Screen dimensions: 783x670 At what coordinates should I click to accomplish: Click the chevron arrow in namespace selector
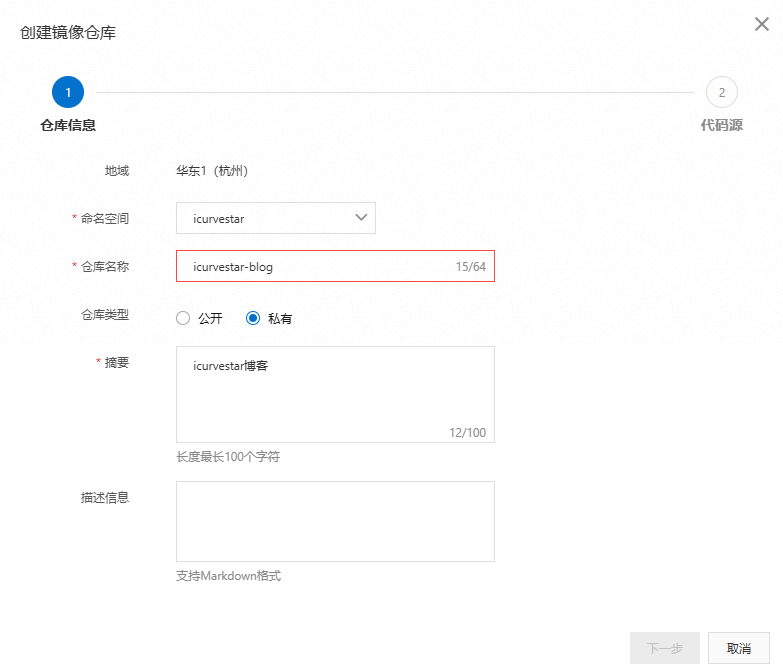click(361, 218)
